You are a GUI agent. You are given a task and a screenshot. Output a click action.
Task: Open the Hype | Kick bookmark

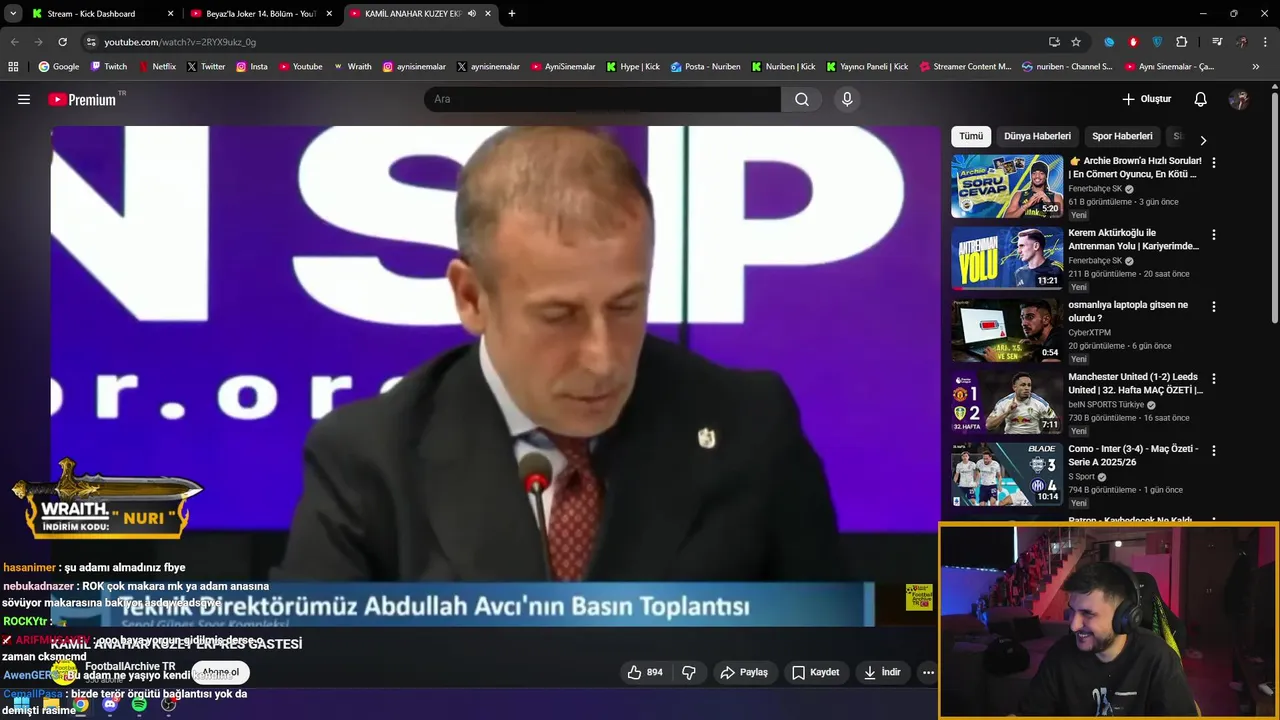633,67
